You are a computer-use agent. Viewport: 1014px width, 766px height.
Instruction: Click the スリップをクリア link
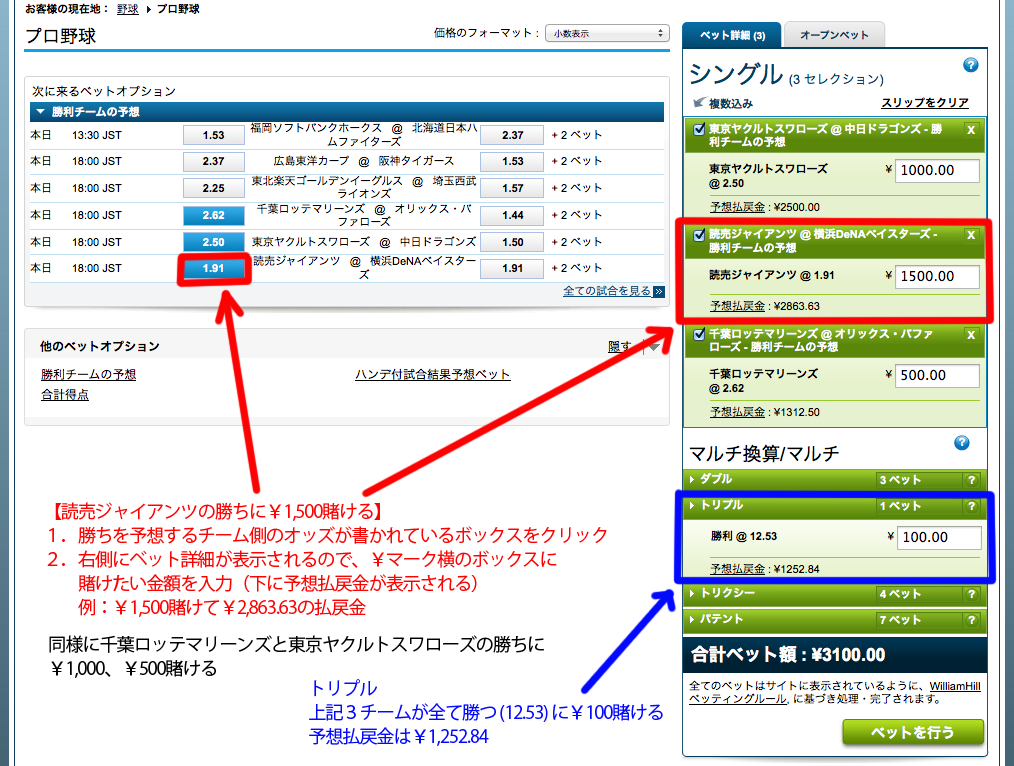pyautogui.click(x=924, y=103)
